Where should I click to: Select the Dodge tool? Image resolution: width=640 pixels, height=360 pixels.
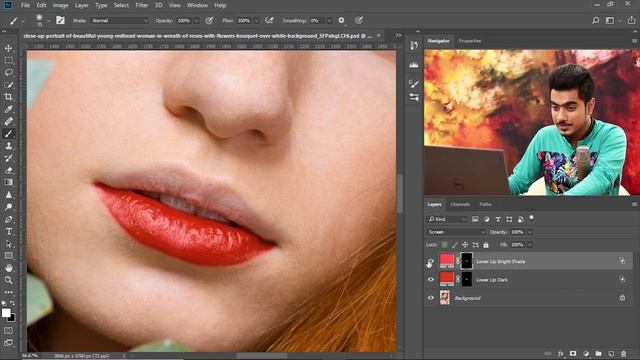tap(9, 207)
